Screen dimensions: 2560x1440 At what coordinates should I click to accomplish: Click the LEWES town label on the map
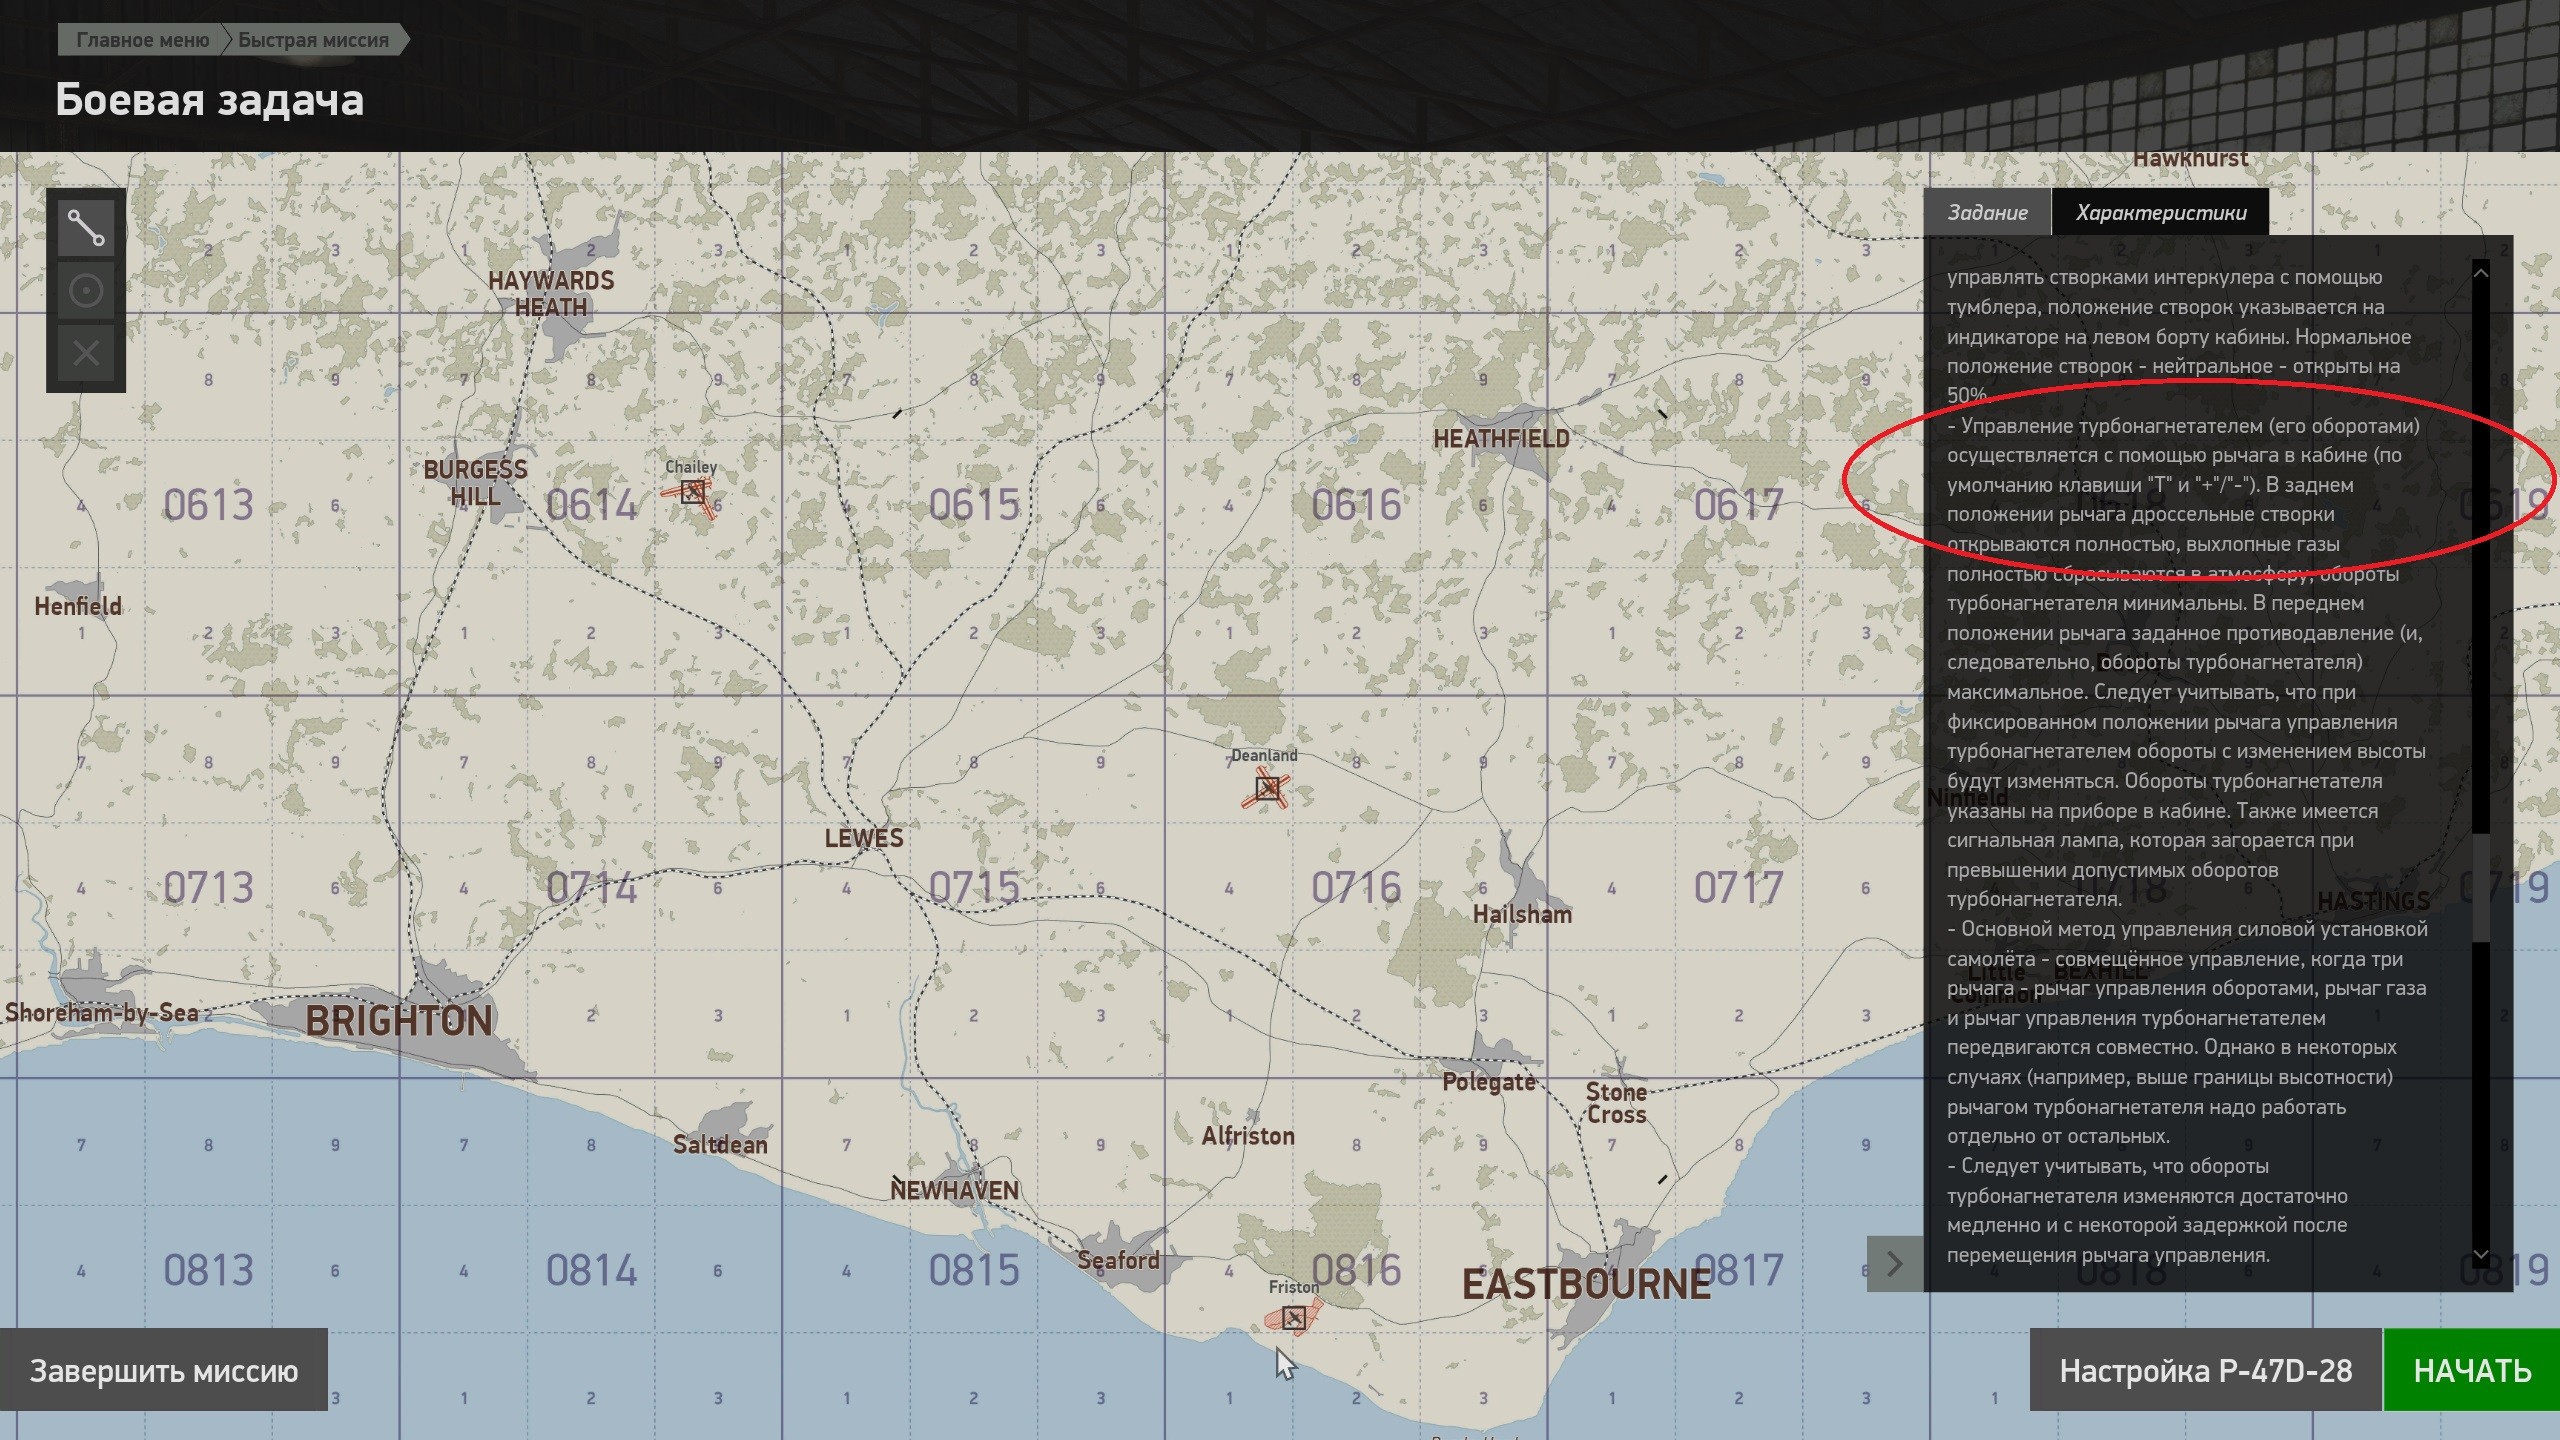pos(864,838)
